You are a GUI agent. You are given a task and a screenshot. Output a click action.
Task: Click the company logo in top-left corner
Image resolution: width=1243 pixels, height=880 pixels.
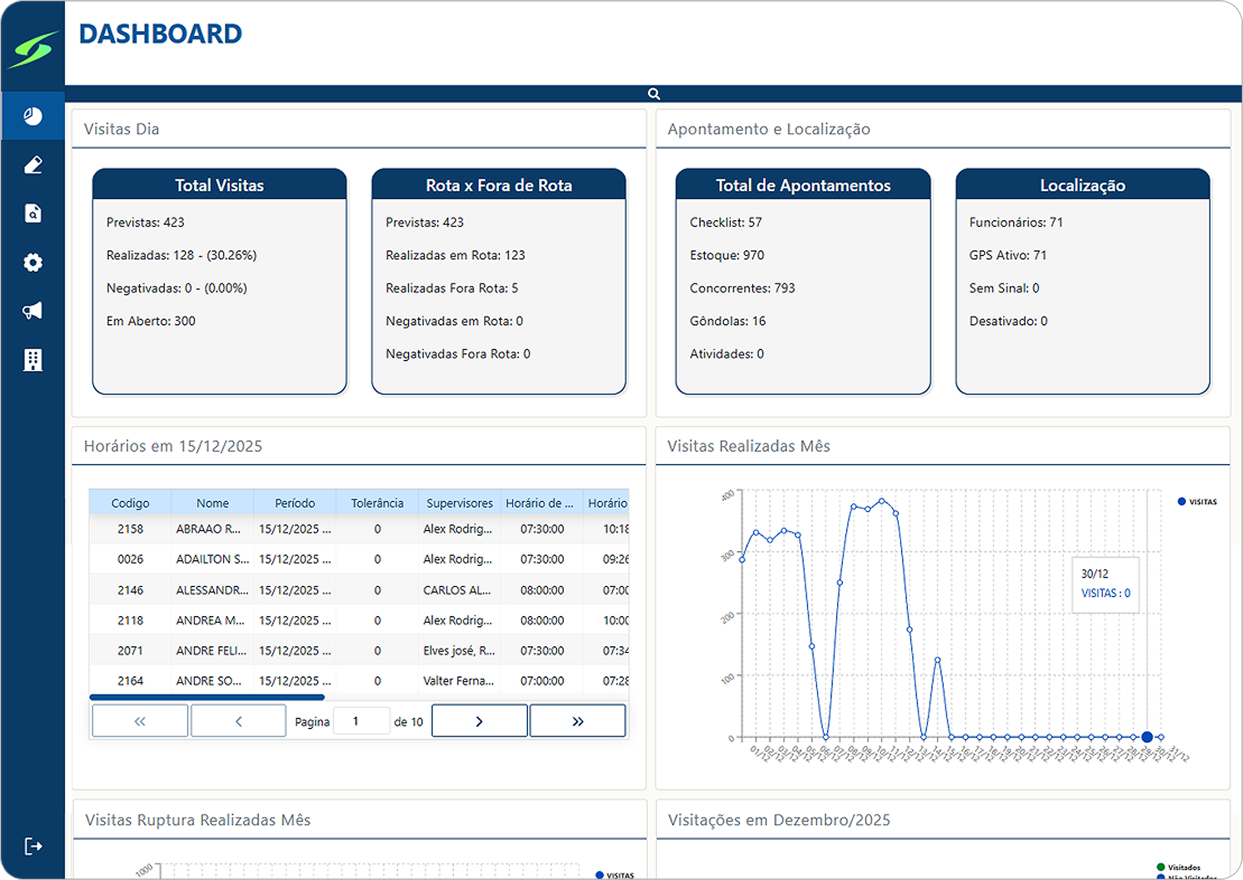[x=33, y=48]
